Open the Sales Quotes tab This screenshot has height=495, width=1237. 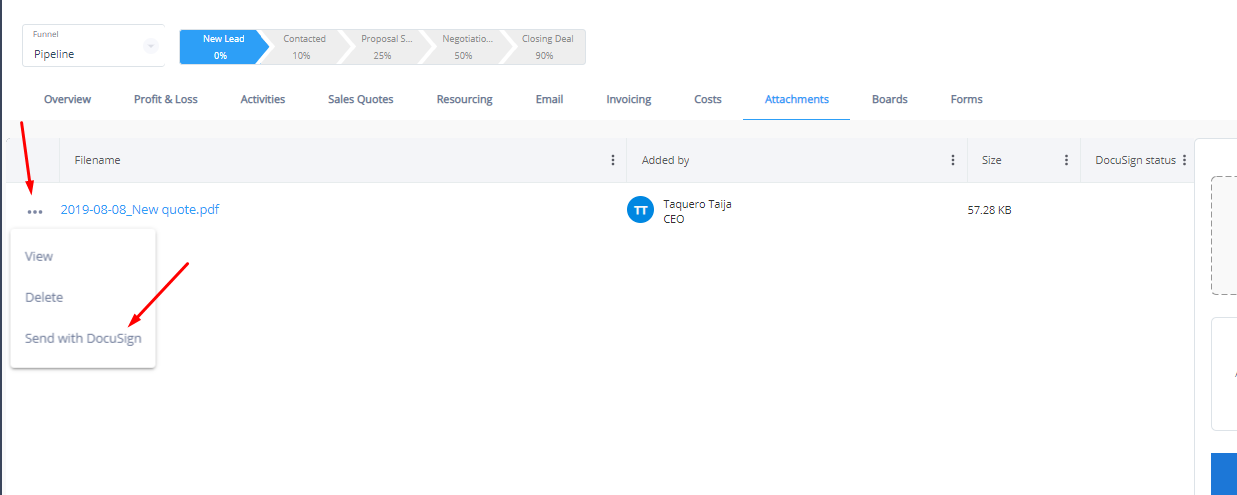coord(360,100)
